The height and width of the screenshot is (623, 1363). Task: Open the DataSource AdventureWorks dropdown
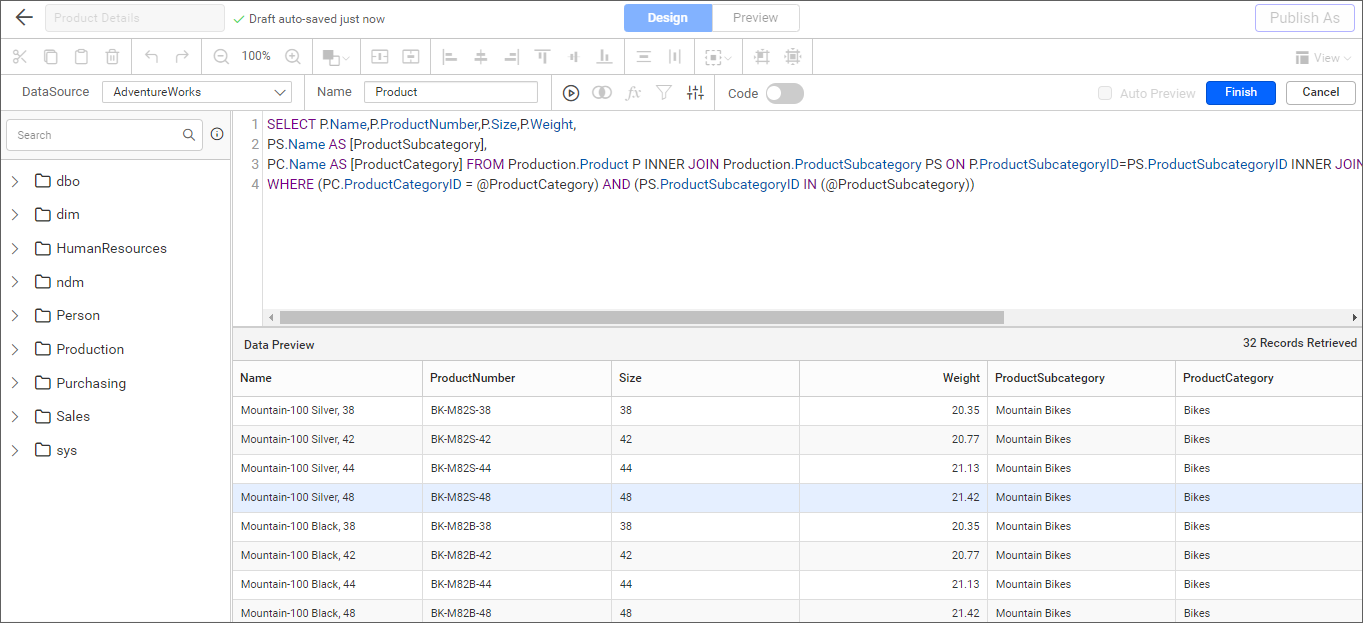click(x=197, y=92)
